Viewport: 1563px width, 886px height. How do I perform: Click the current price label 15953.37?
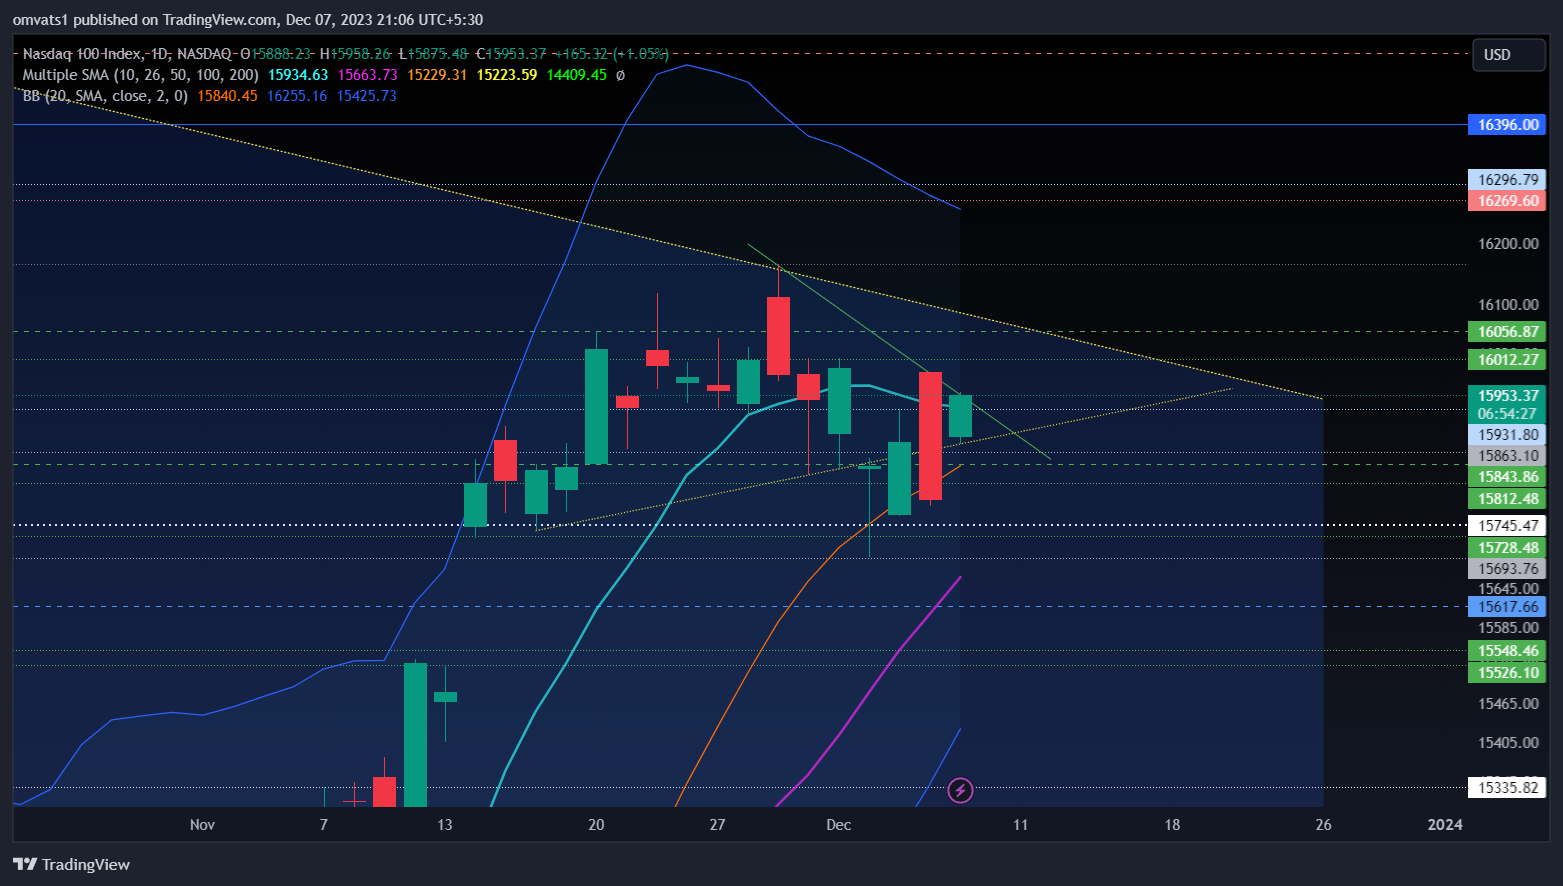1507,396
